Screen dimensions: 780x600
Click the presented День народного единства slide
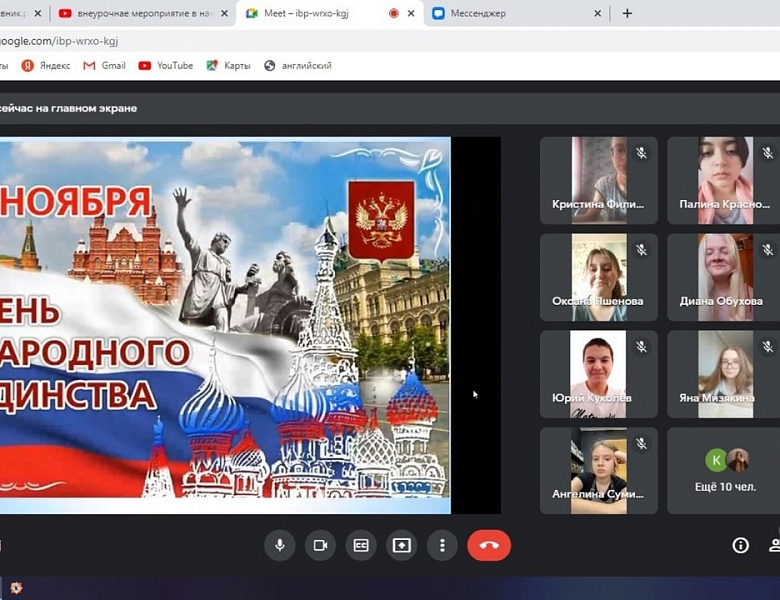225,325
